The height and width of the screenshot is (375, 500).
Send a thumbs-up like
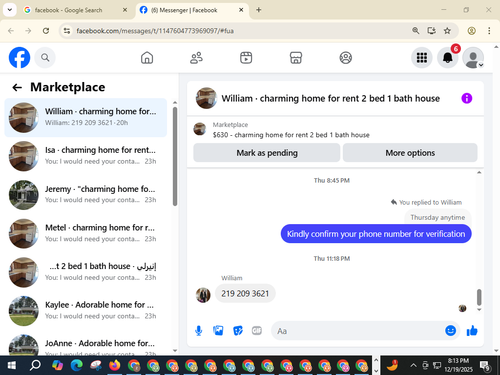[x=472, y=331]
